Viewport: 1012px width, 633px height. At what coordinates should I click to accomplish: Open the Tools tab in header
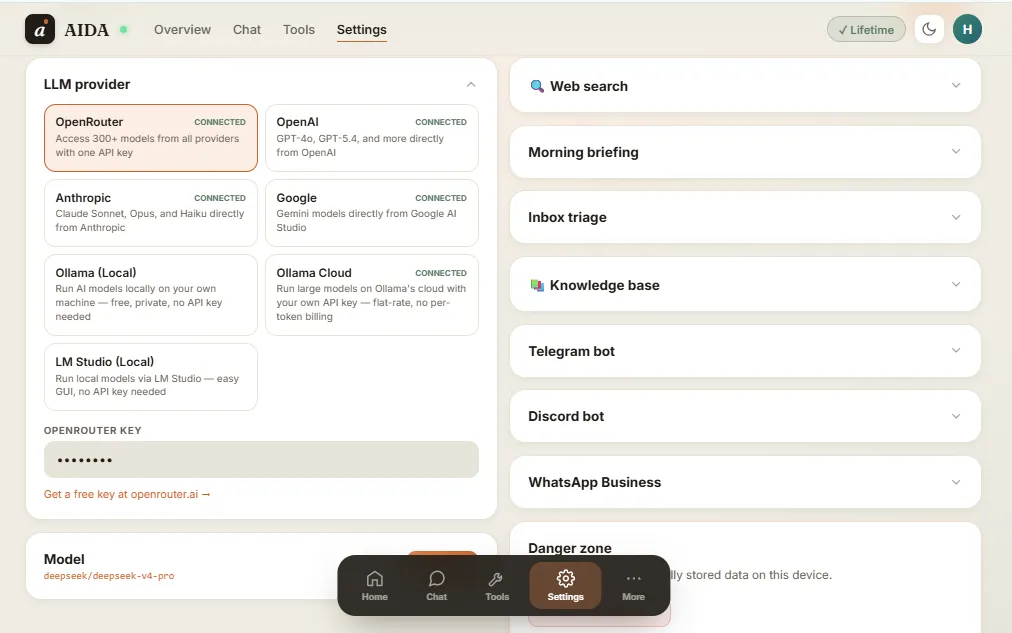(299, 30)
